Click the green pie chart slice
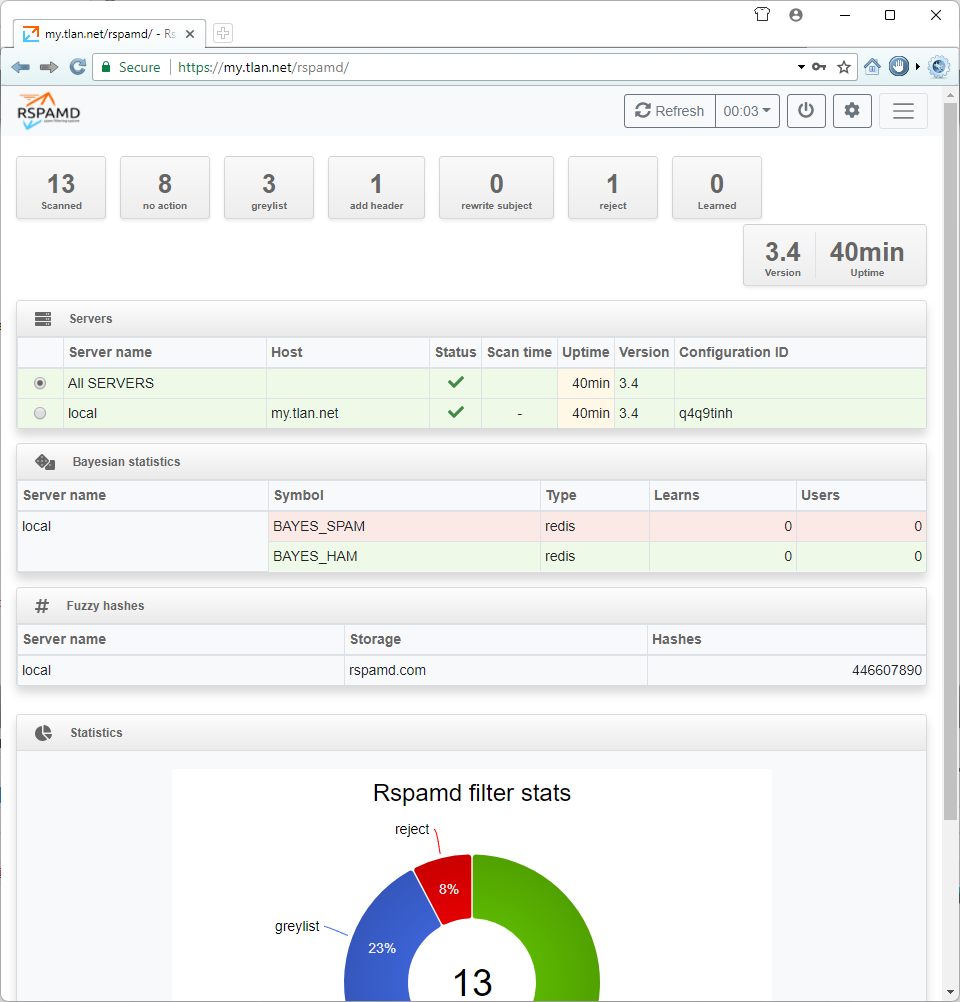Viewport: 960px width, 1002px height. click(x=555, y=933)
